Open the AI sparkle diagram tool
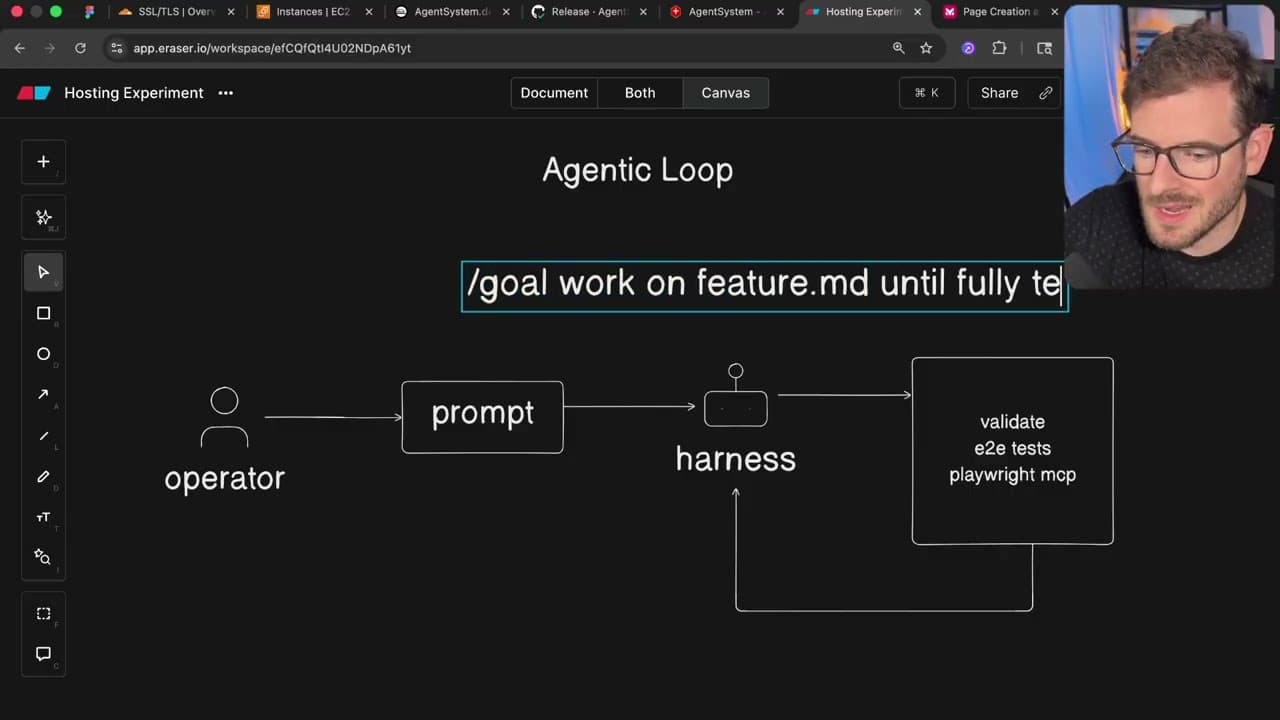1280x720 pixels. pos(43,217)
